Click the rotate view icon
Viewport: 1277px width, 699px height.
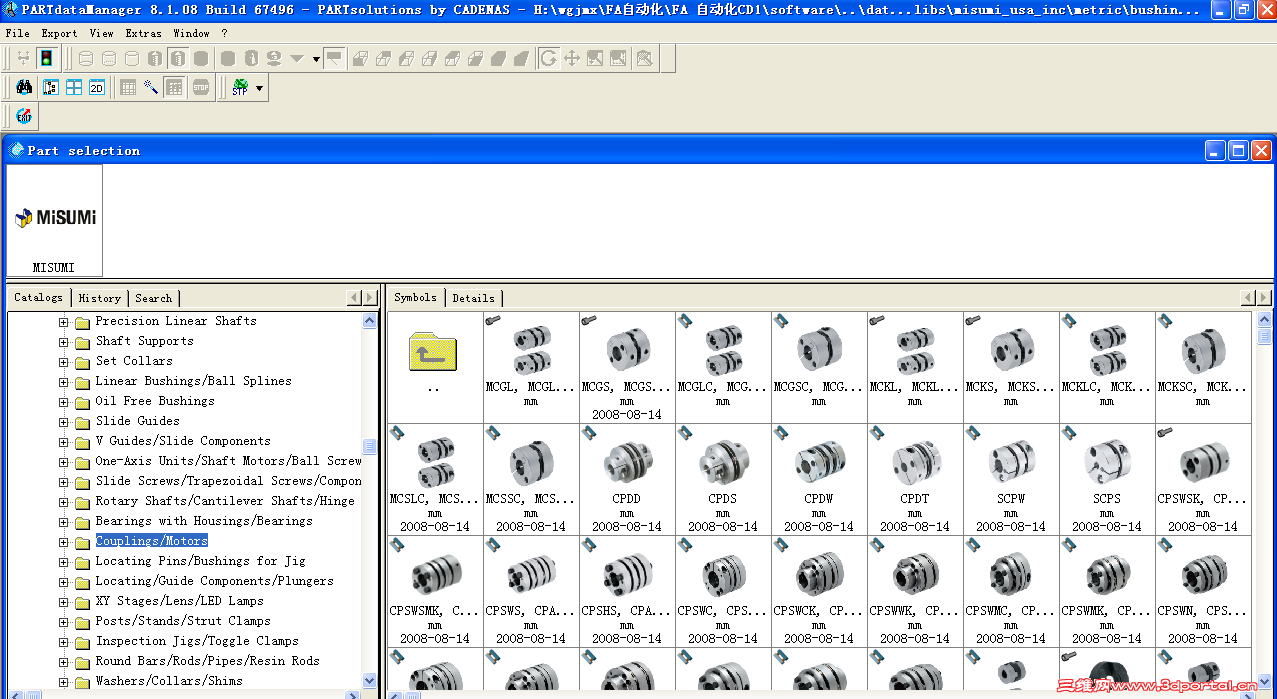[x=548, y=58]
